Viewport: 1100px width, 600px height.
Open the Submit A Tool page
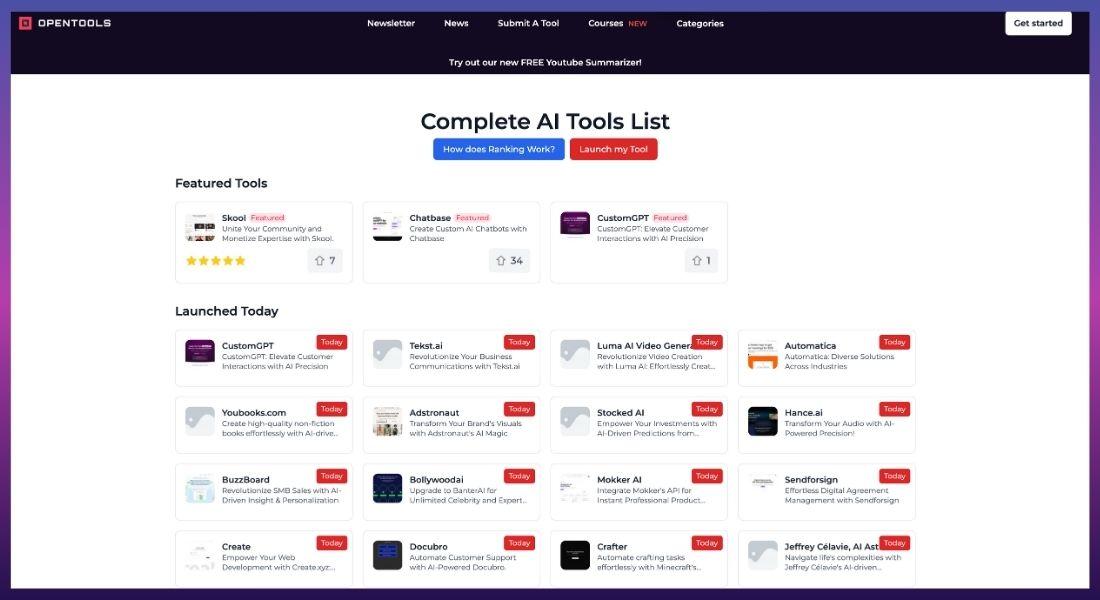[x=528, y=23]
